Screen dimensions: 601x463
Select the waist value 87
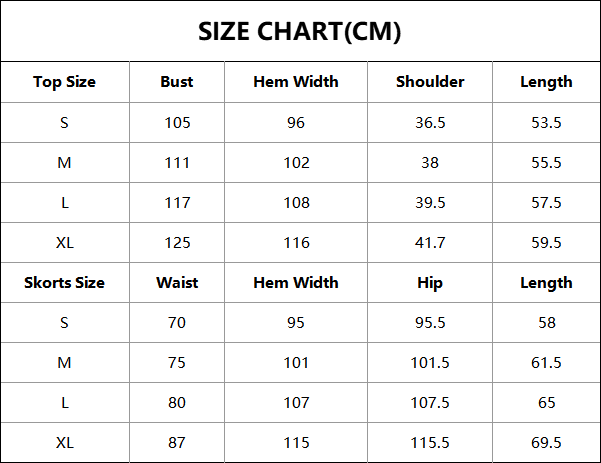pos(177,443)
